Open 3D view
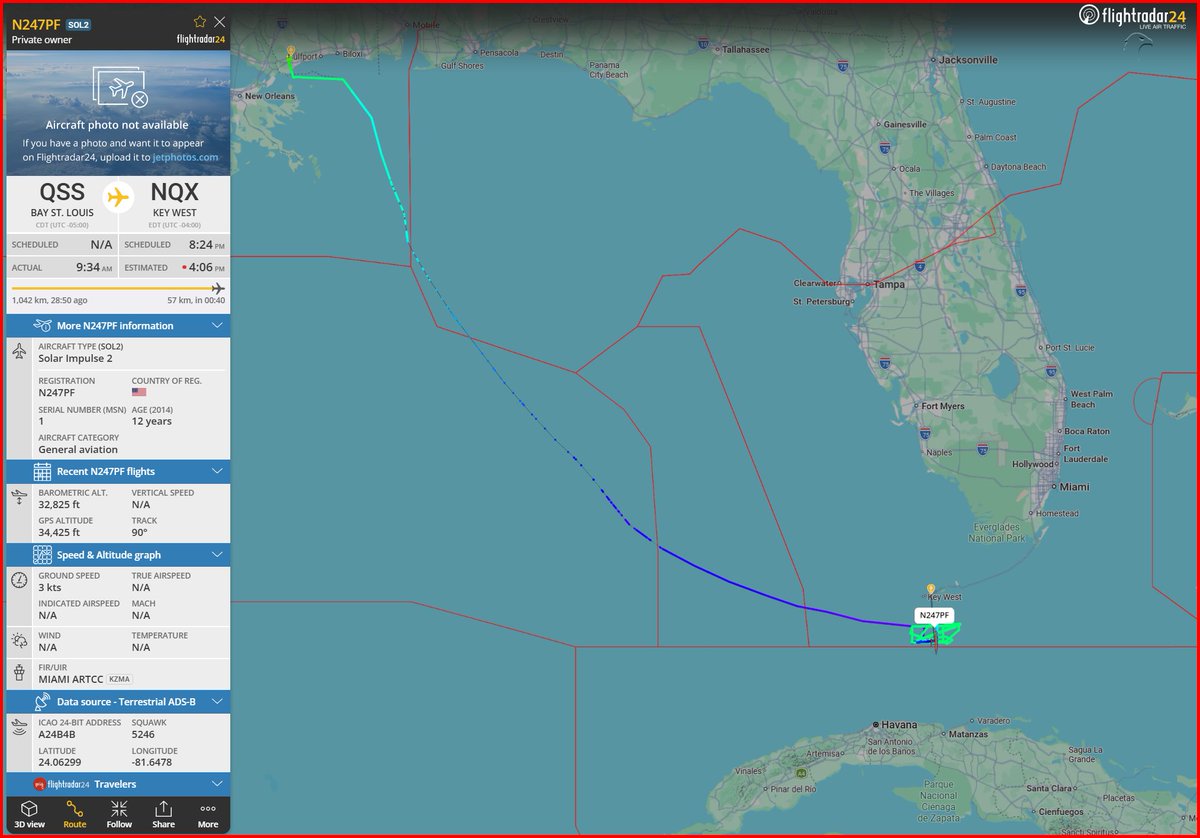This screenshot has height=838, width=1200. (x=29, y=814)
